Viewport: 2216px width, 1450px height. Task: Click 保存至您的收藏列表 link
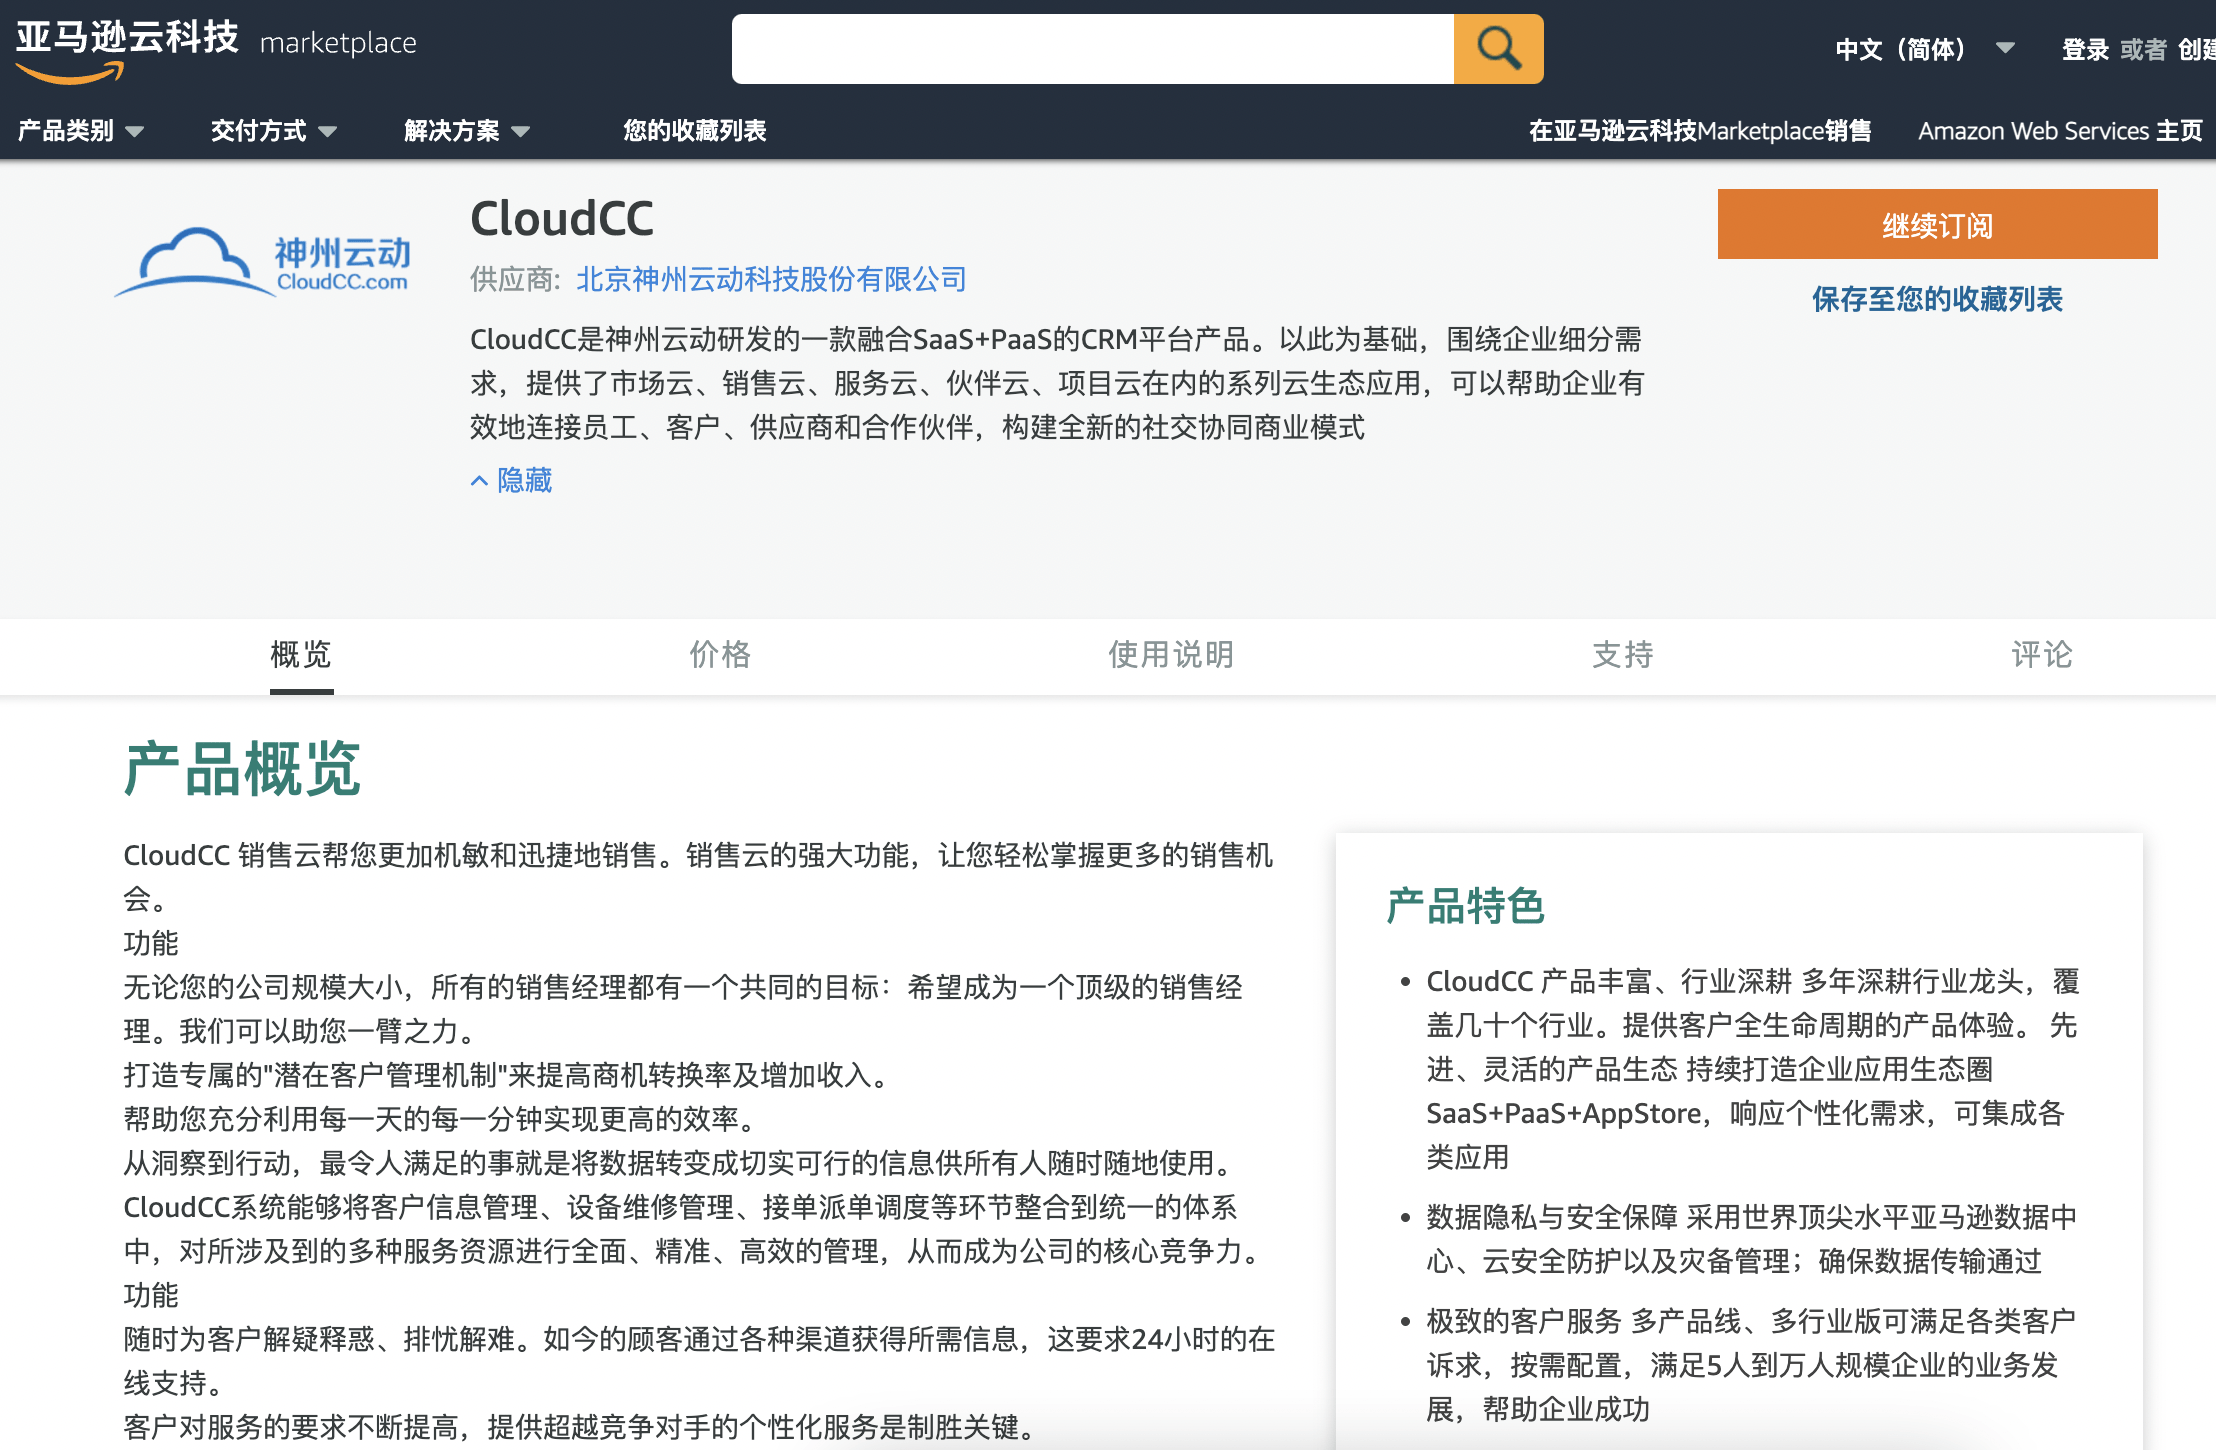[1938, 297]
